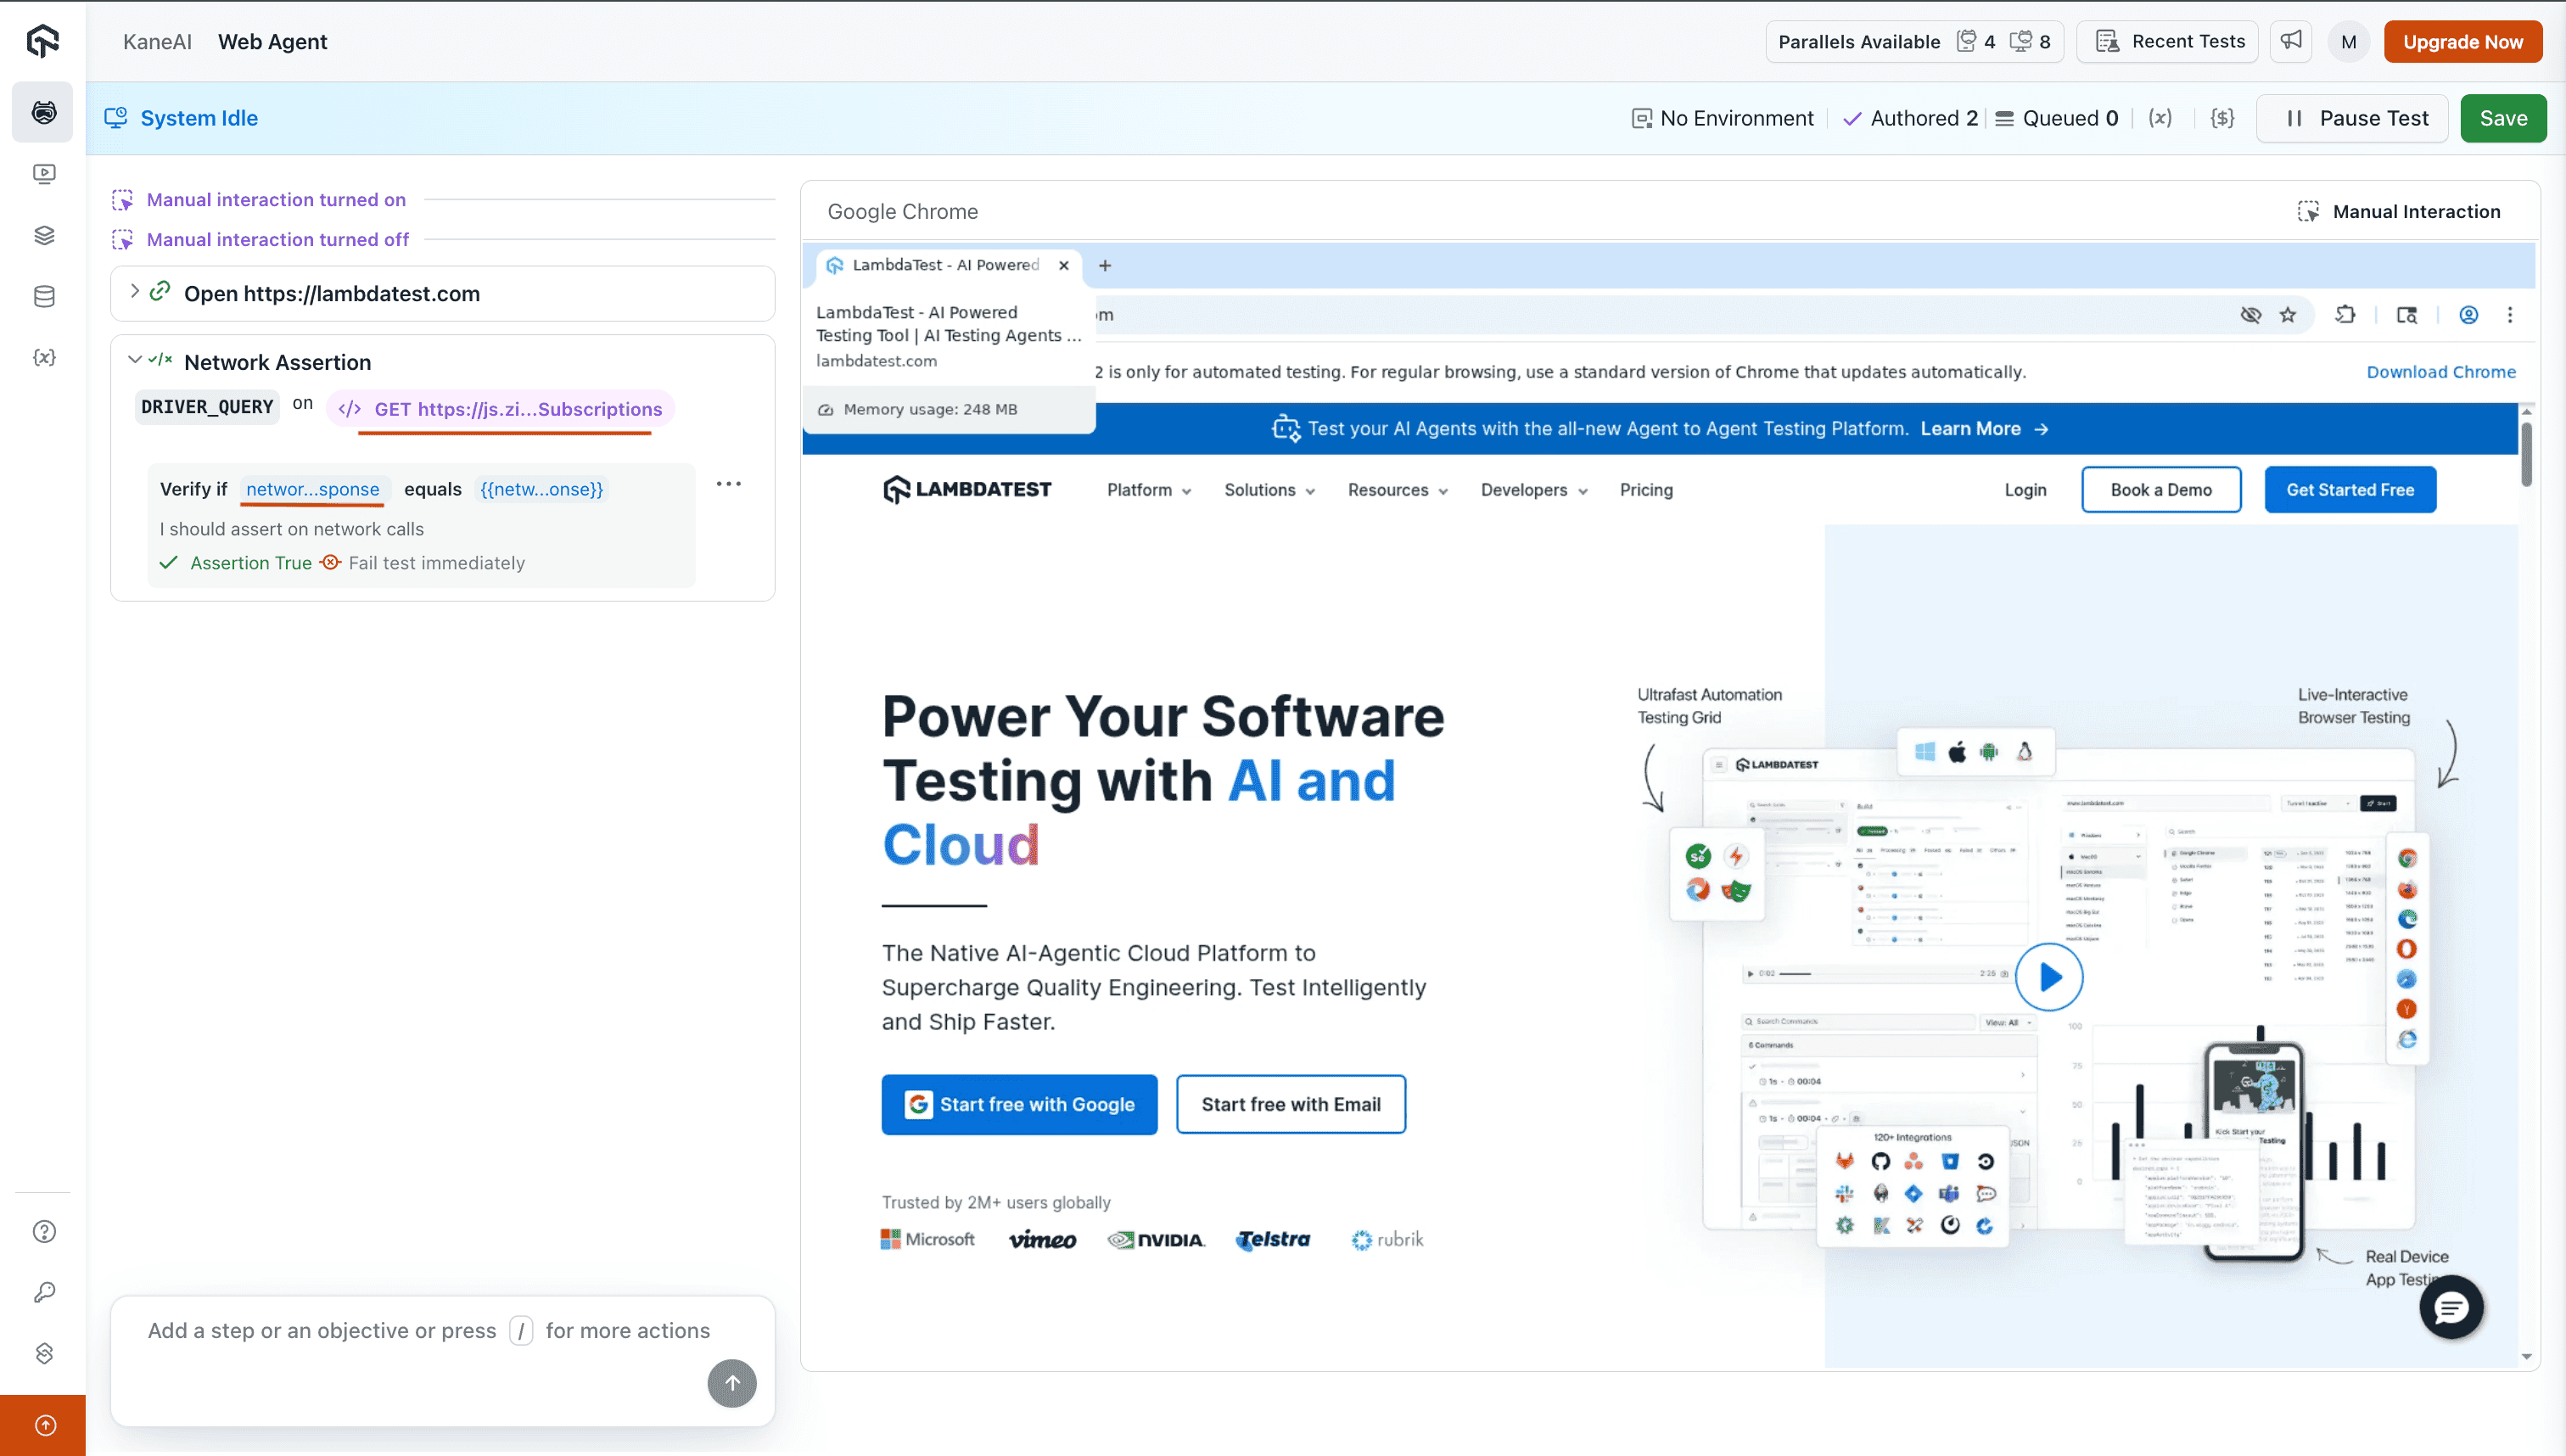Bookmark page with the star icon
Image resolution: width=2566 pixels, height=1456 pixels.
pos(2288,315)
